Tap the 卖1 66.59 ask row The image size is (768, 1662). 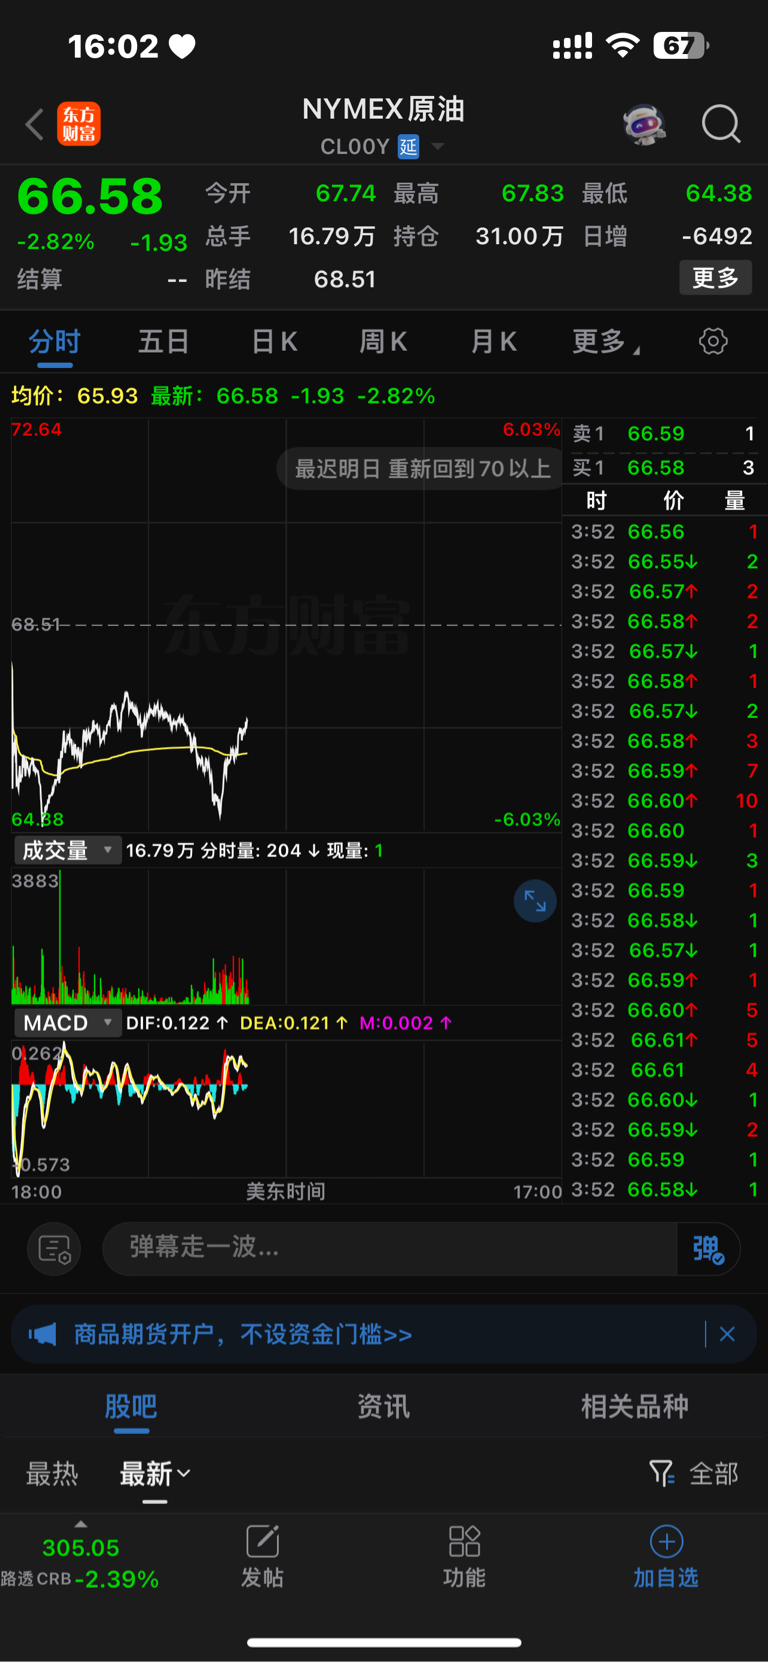[664, 434]
